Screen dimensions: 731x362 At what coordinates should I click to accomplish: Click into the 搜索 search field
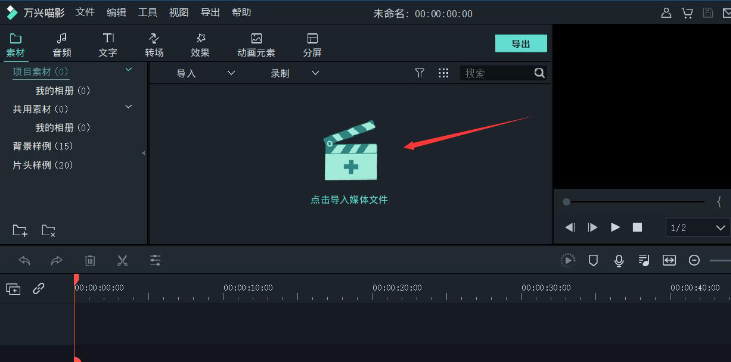click(x=497, y=73)
